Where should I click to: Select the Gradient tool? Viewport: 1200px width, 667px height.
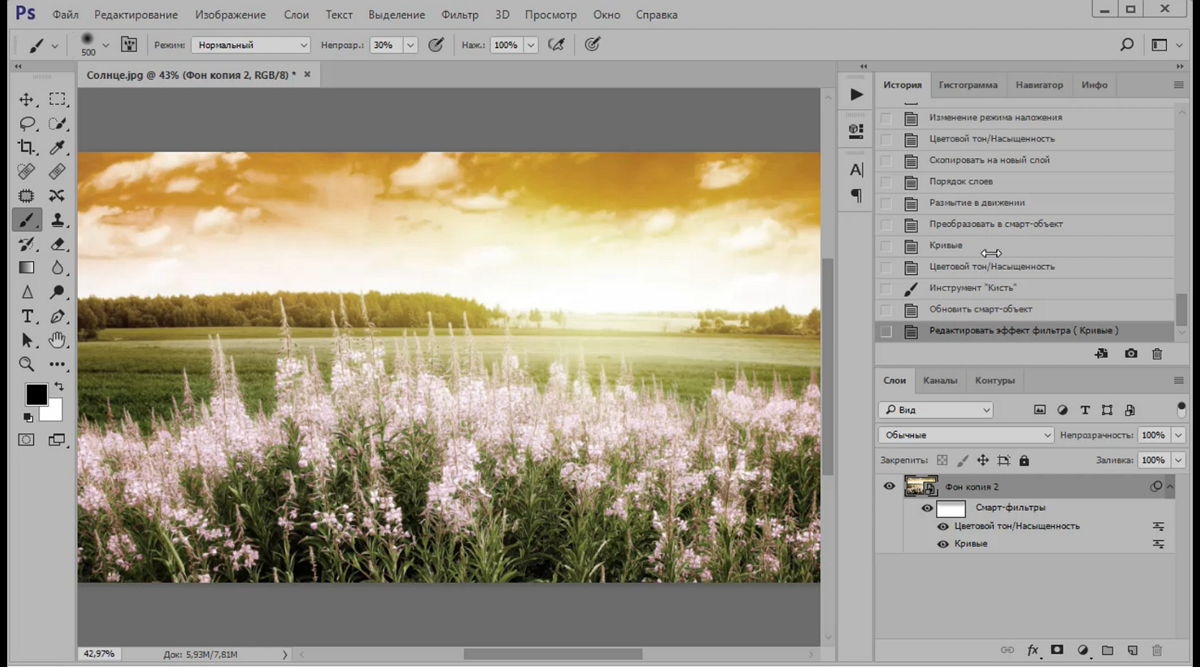click(x=27, y=268)
